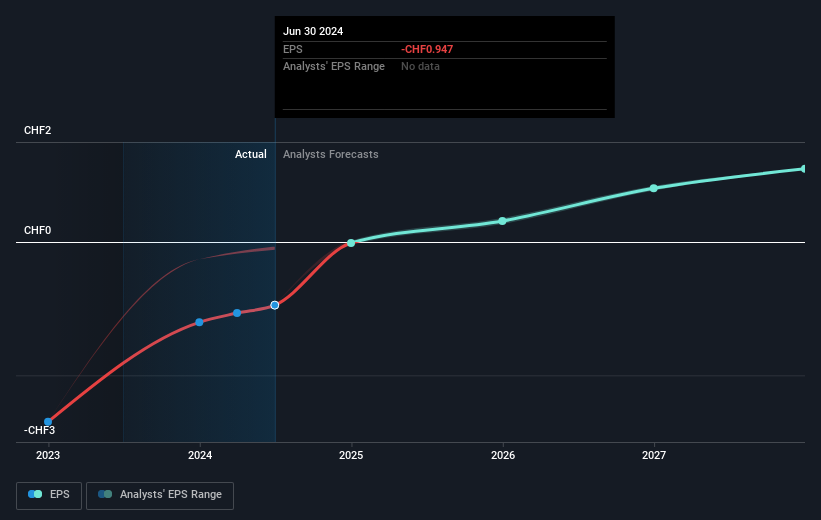
Task: Click the 2024 x-axis label
Action: tap(200, 456)
